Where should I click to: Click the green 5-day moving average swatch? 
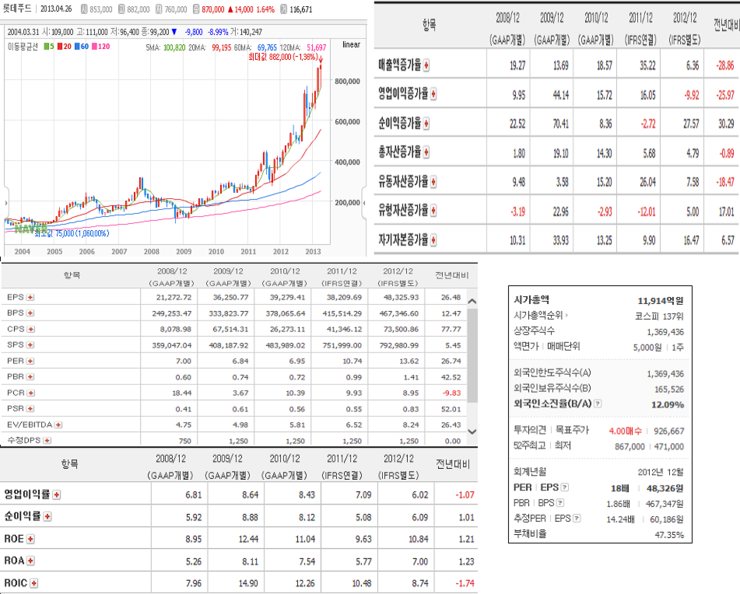(46, 46)
